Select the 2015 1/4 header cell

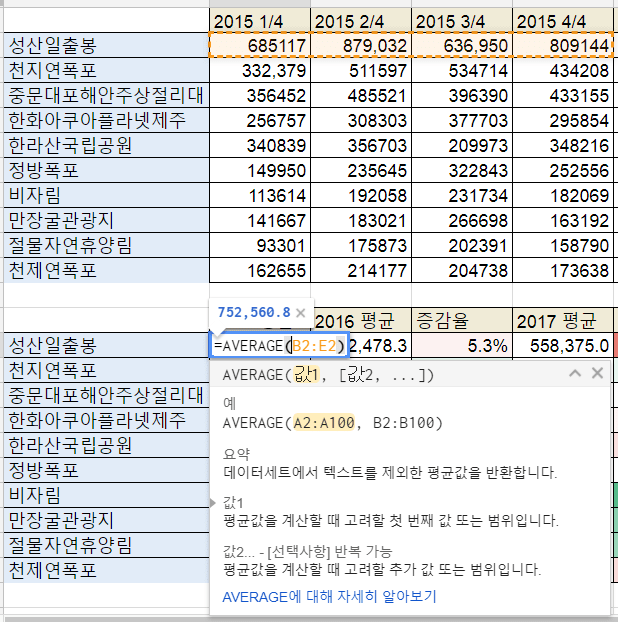point(260,21)
